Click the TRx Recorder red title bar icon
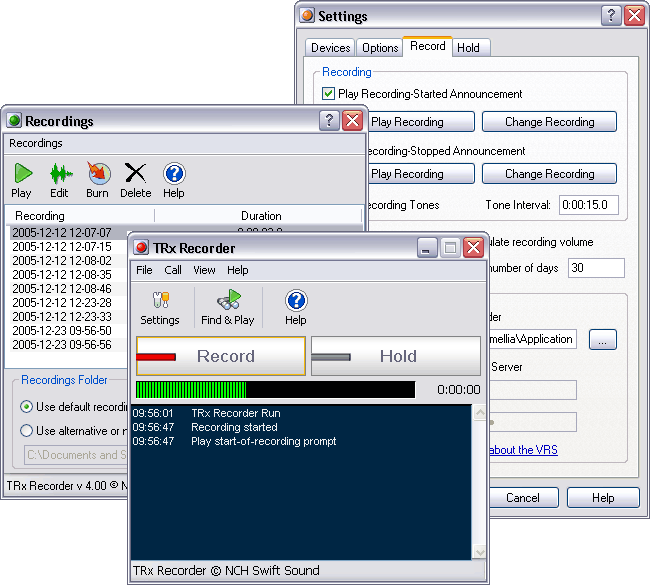 (141, 248)
